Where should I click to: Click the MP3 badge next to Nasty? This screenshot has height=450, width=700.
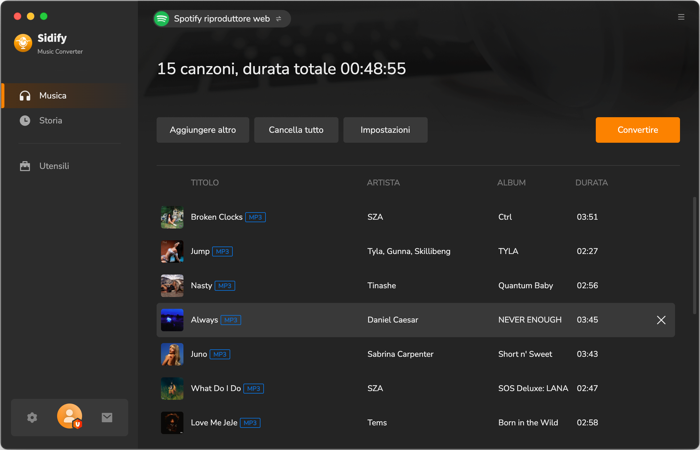click(225, 286)
